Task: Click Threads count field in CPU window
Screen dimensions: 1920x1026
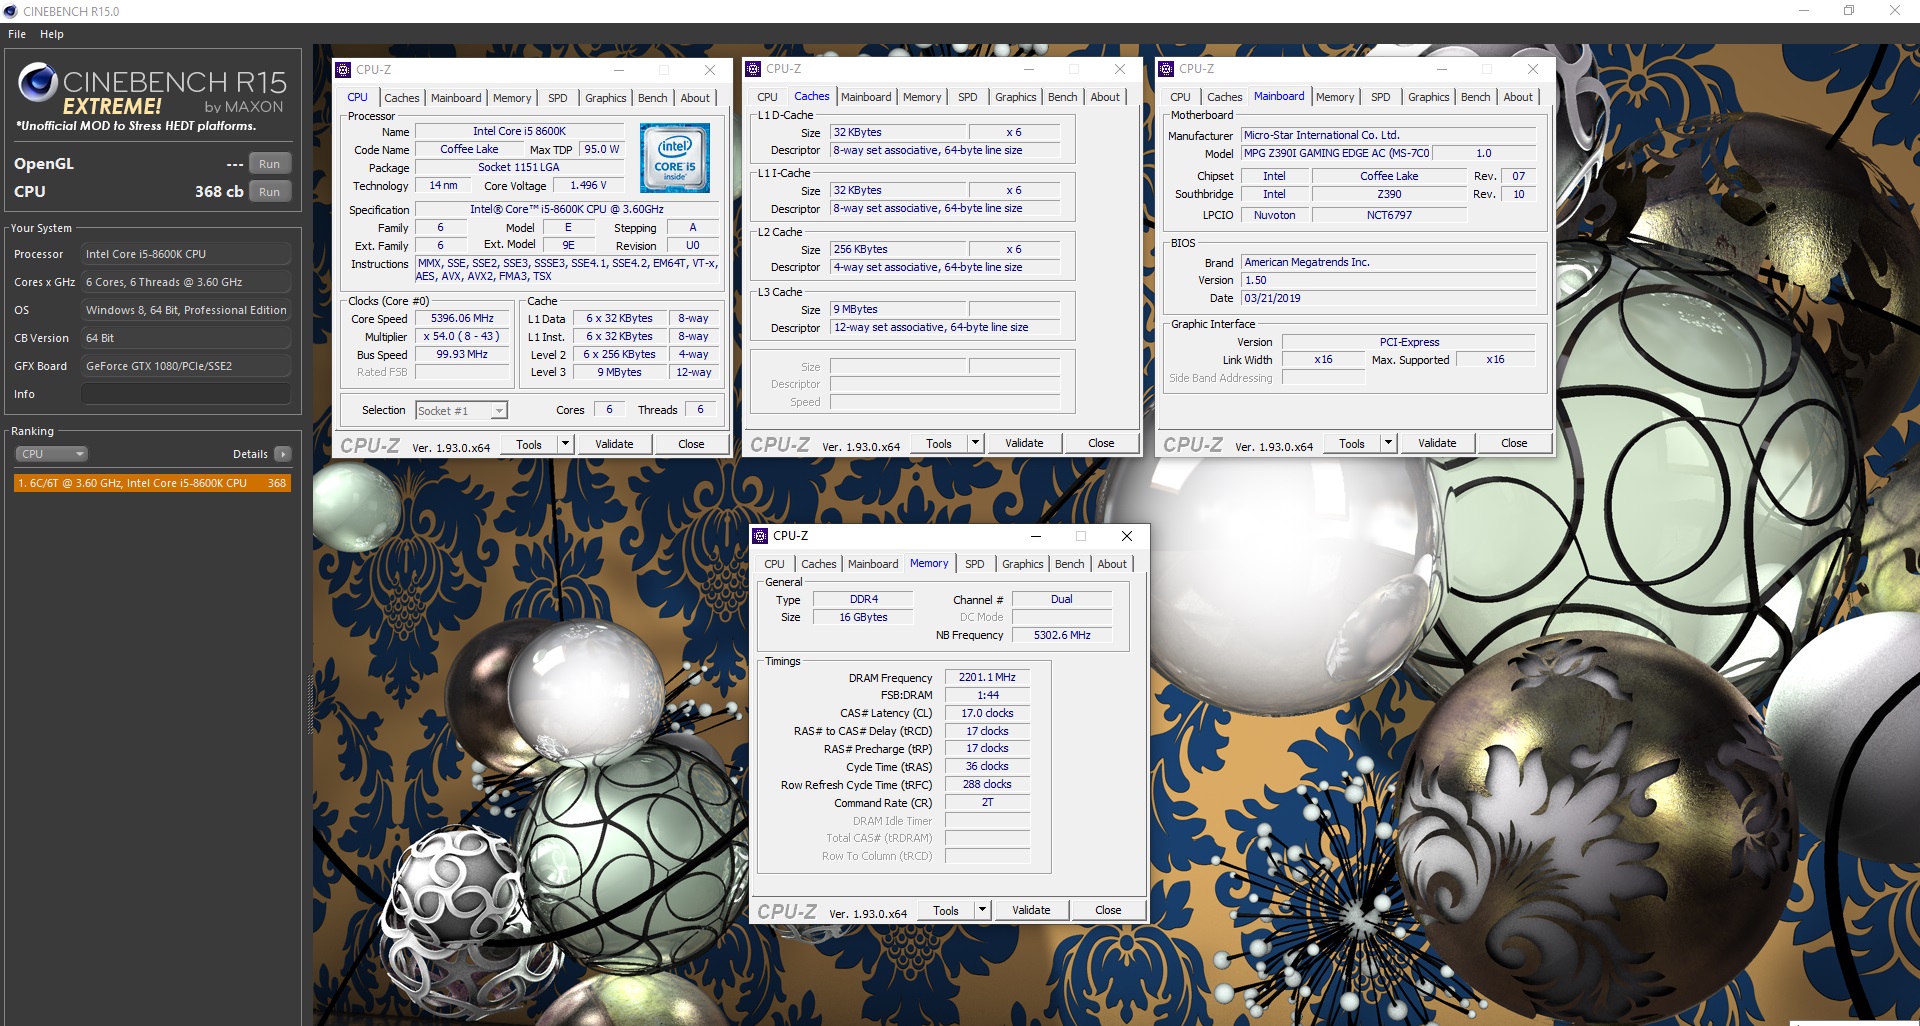Action: tap(700, 409)
